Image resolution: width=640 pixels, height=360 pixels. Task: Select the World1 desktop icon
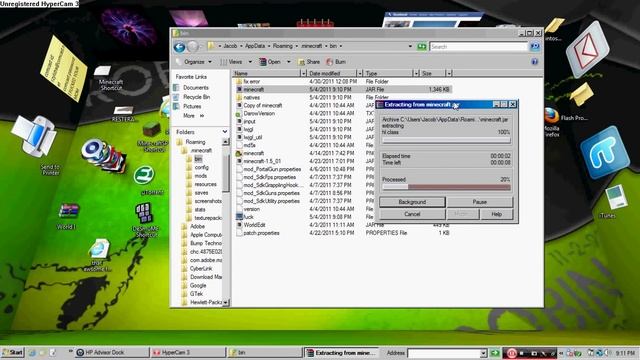click(68, 216)
